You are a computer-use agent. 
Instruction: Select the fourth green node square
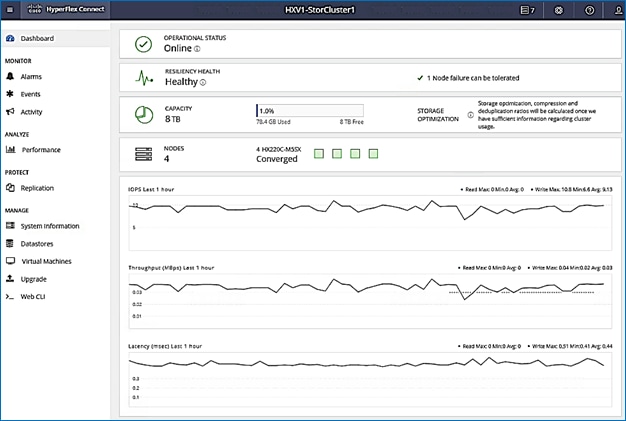tap(373, 154)
